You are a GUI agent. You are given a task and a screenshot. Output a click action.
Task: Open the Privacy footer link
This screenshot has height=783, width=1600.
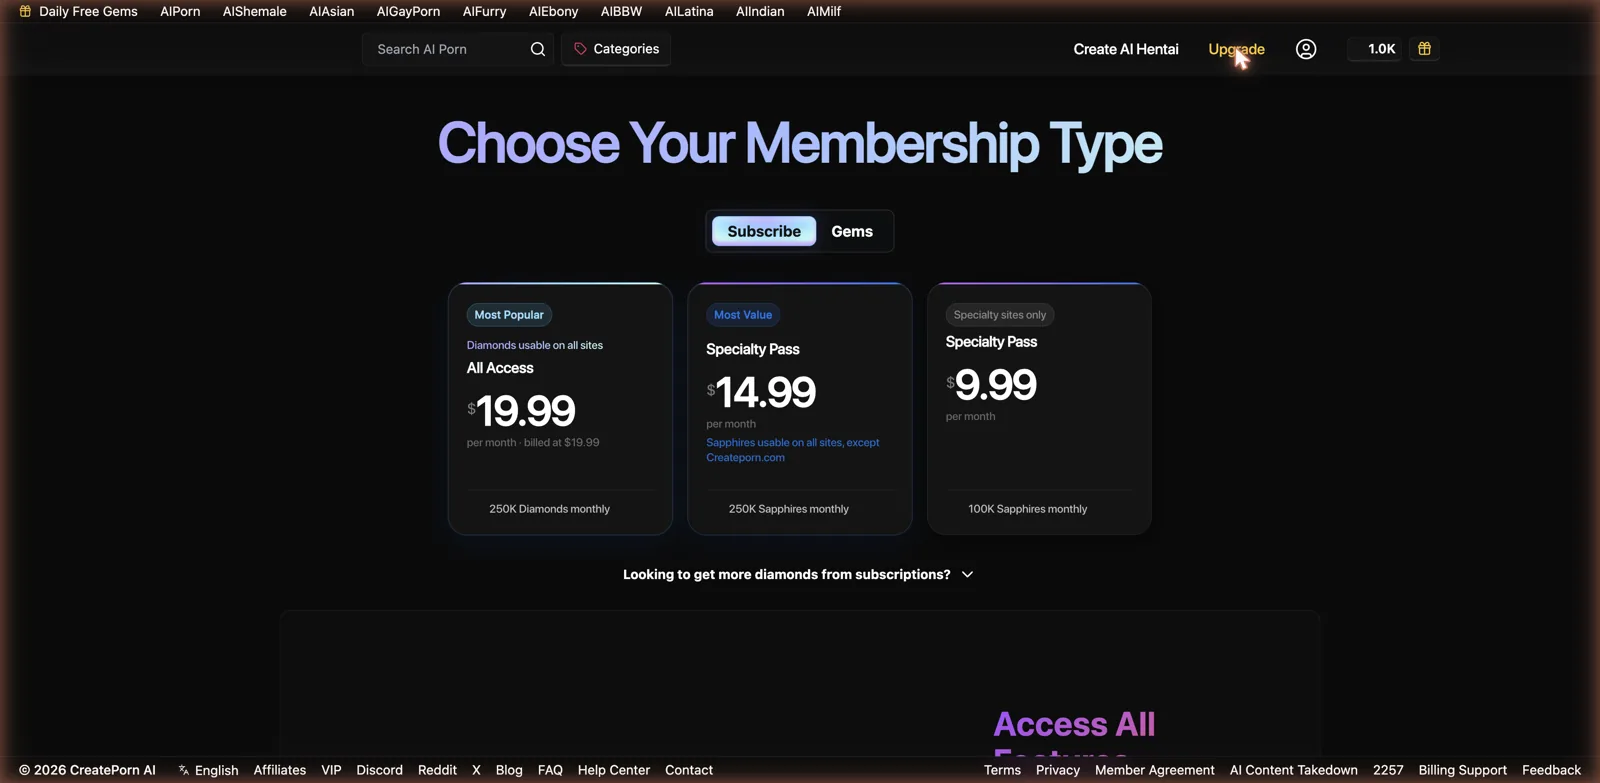click(1058, 770)
